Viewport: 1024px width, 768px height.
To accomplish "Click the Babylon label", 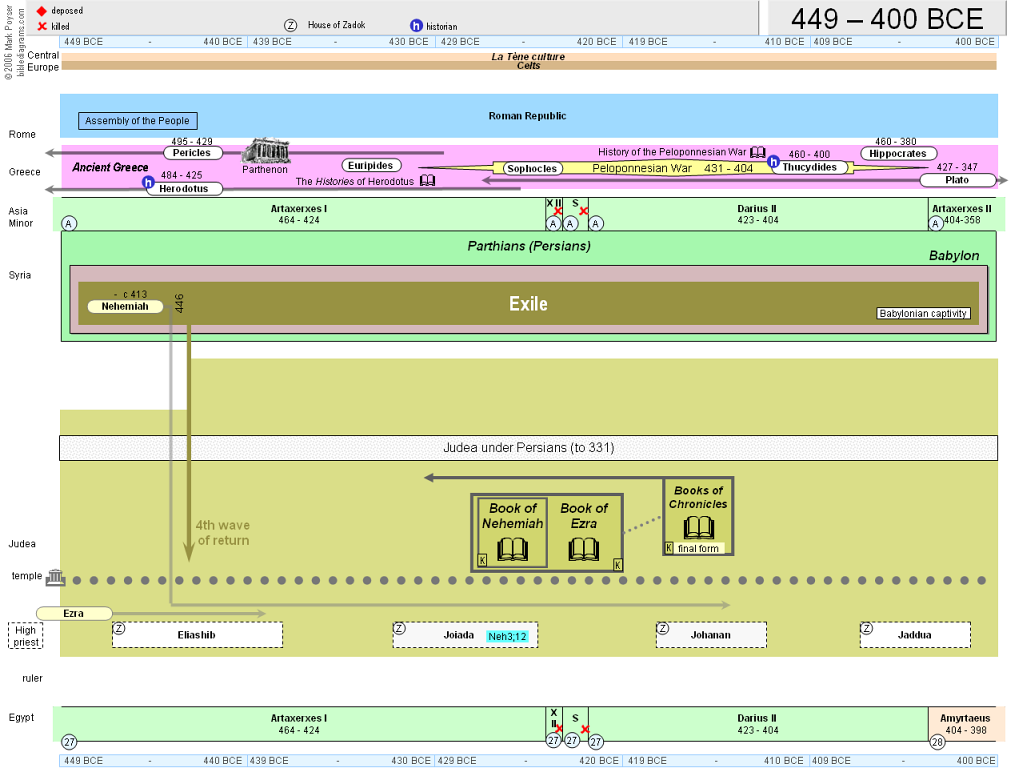I will point(954,255).
